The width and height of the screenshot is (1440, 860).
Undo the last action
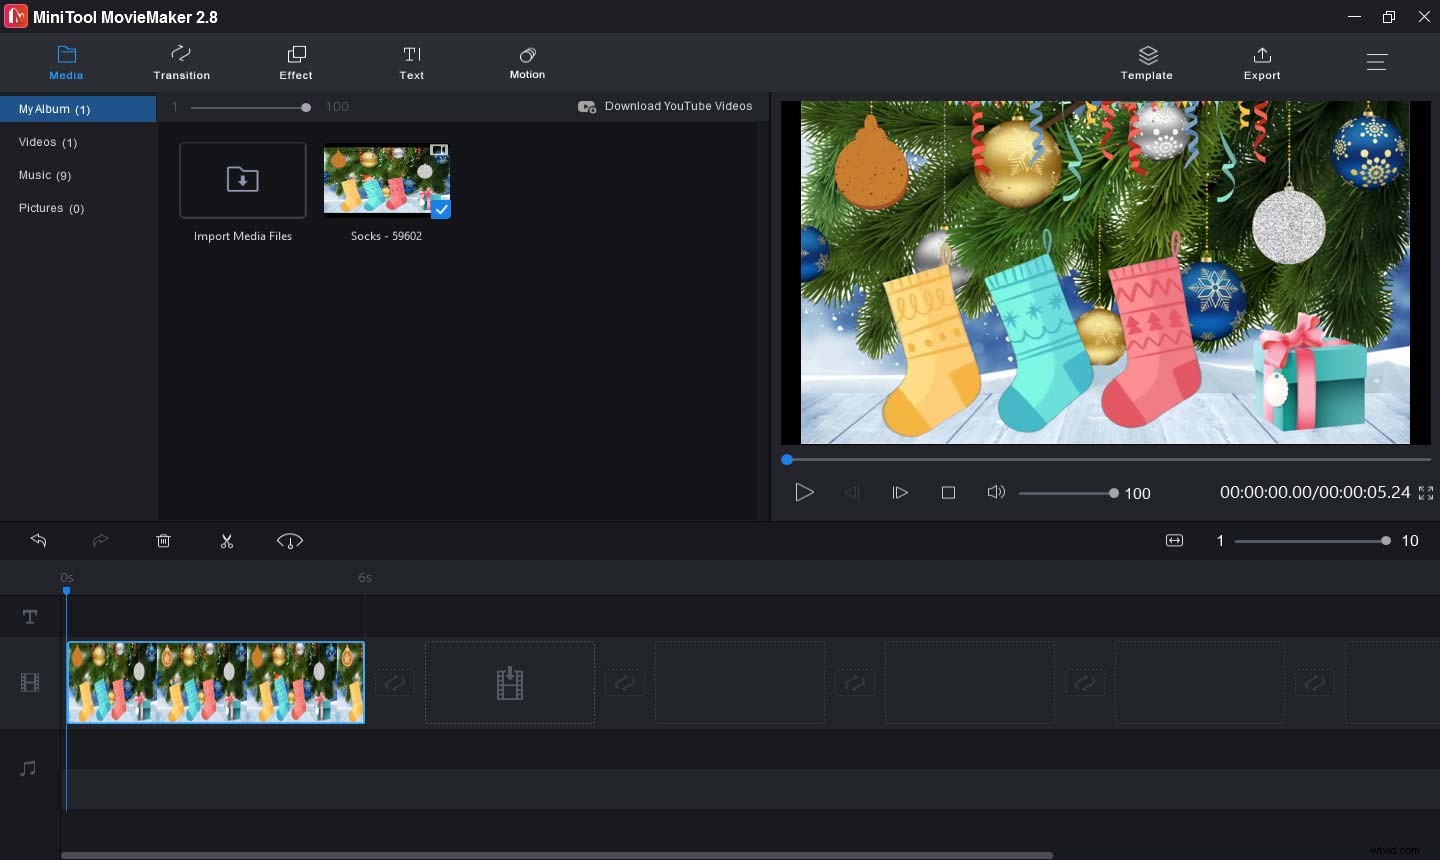[x=39, y=541]
